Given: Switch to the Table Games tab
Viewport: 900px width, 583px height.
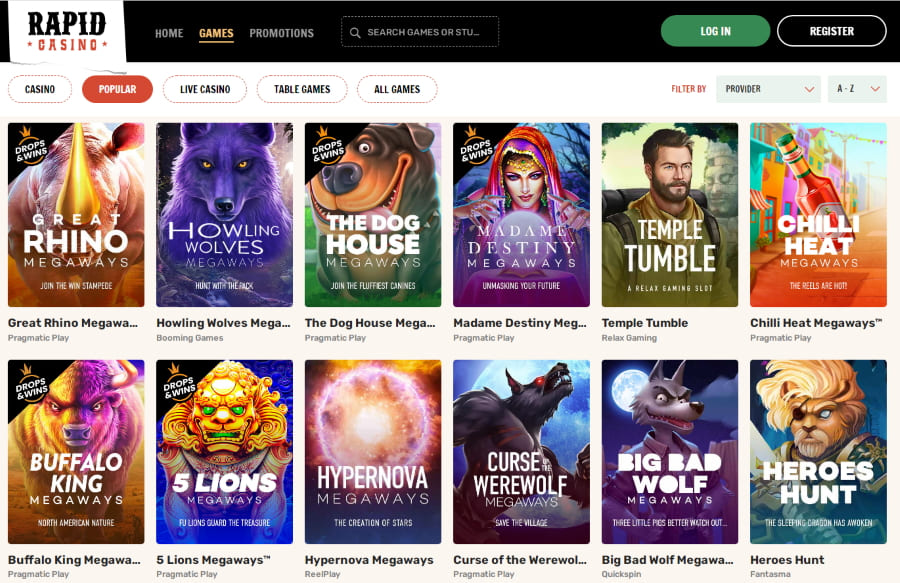Looking at the screenshot, I should pos(302,89).
